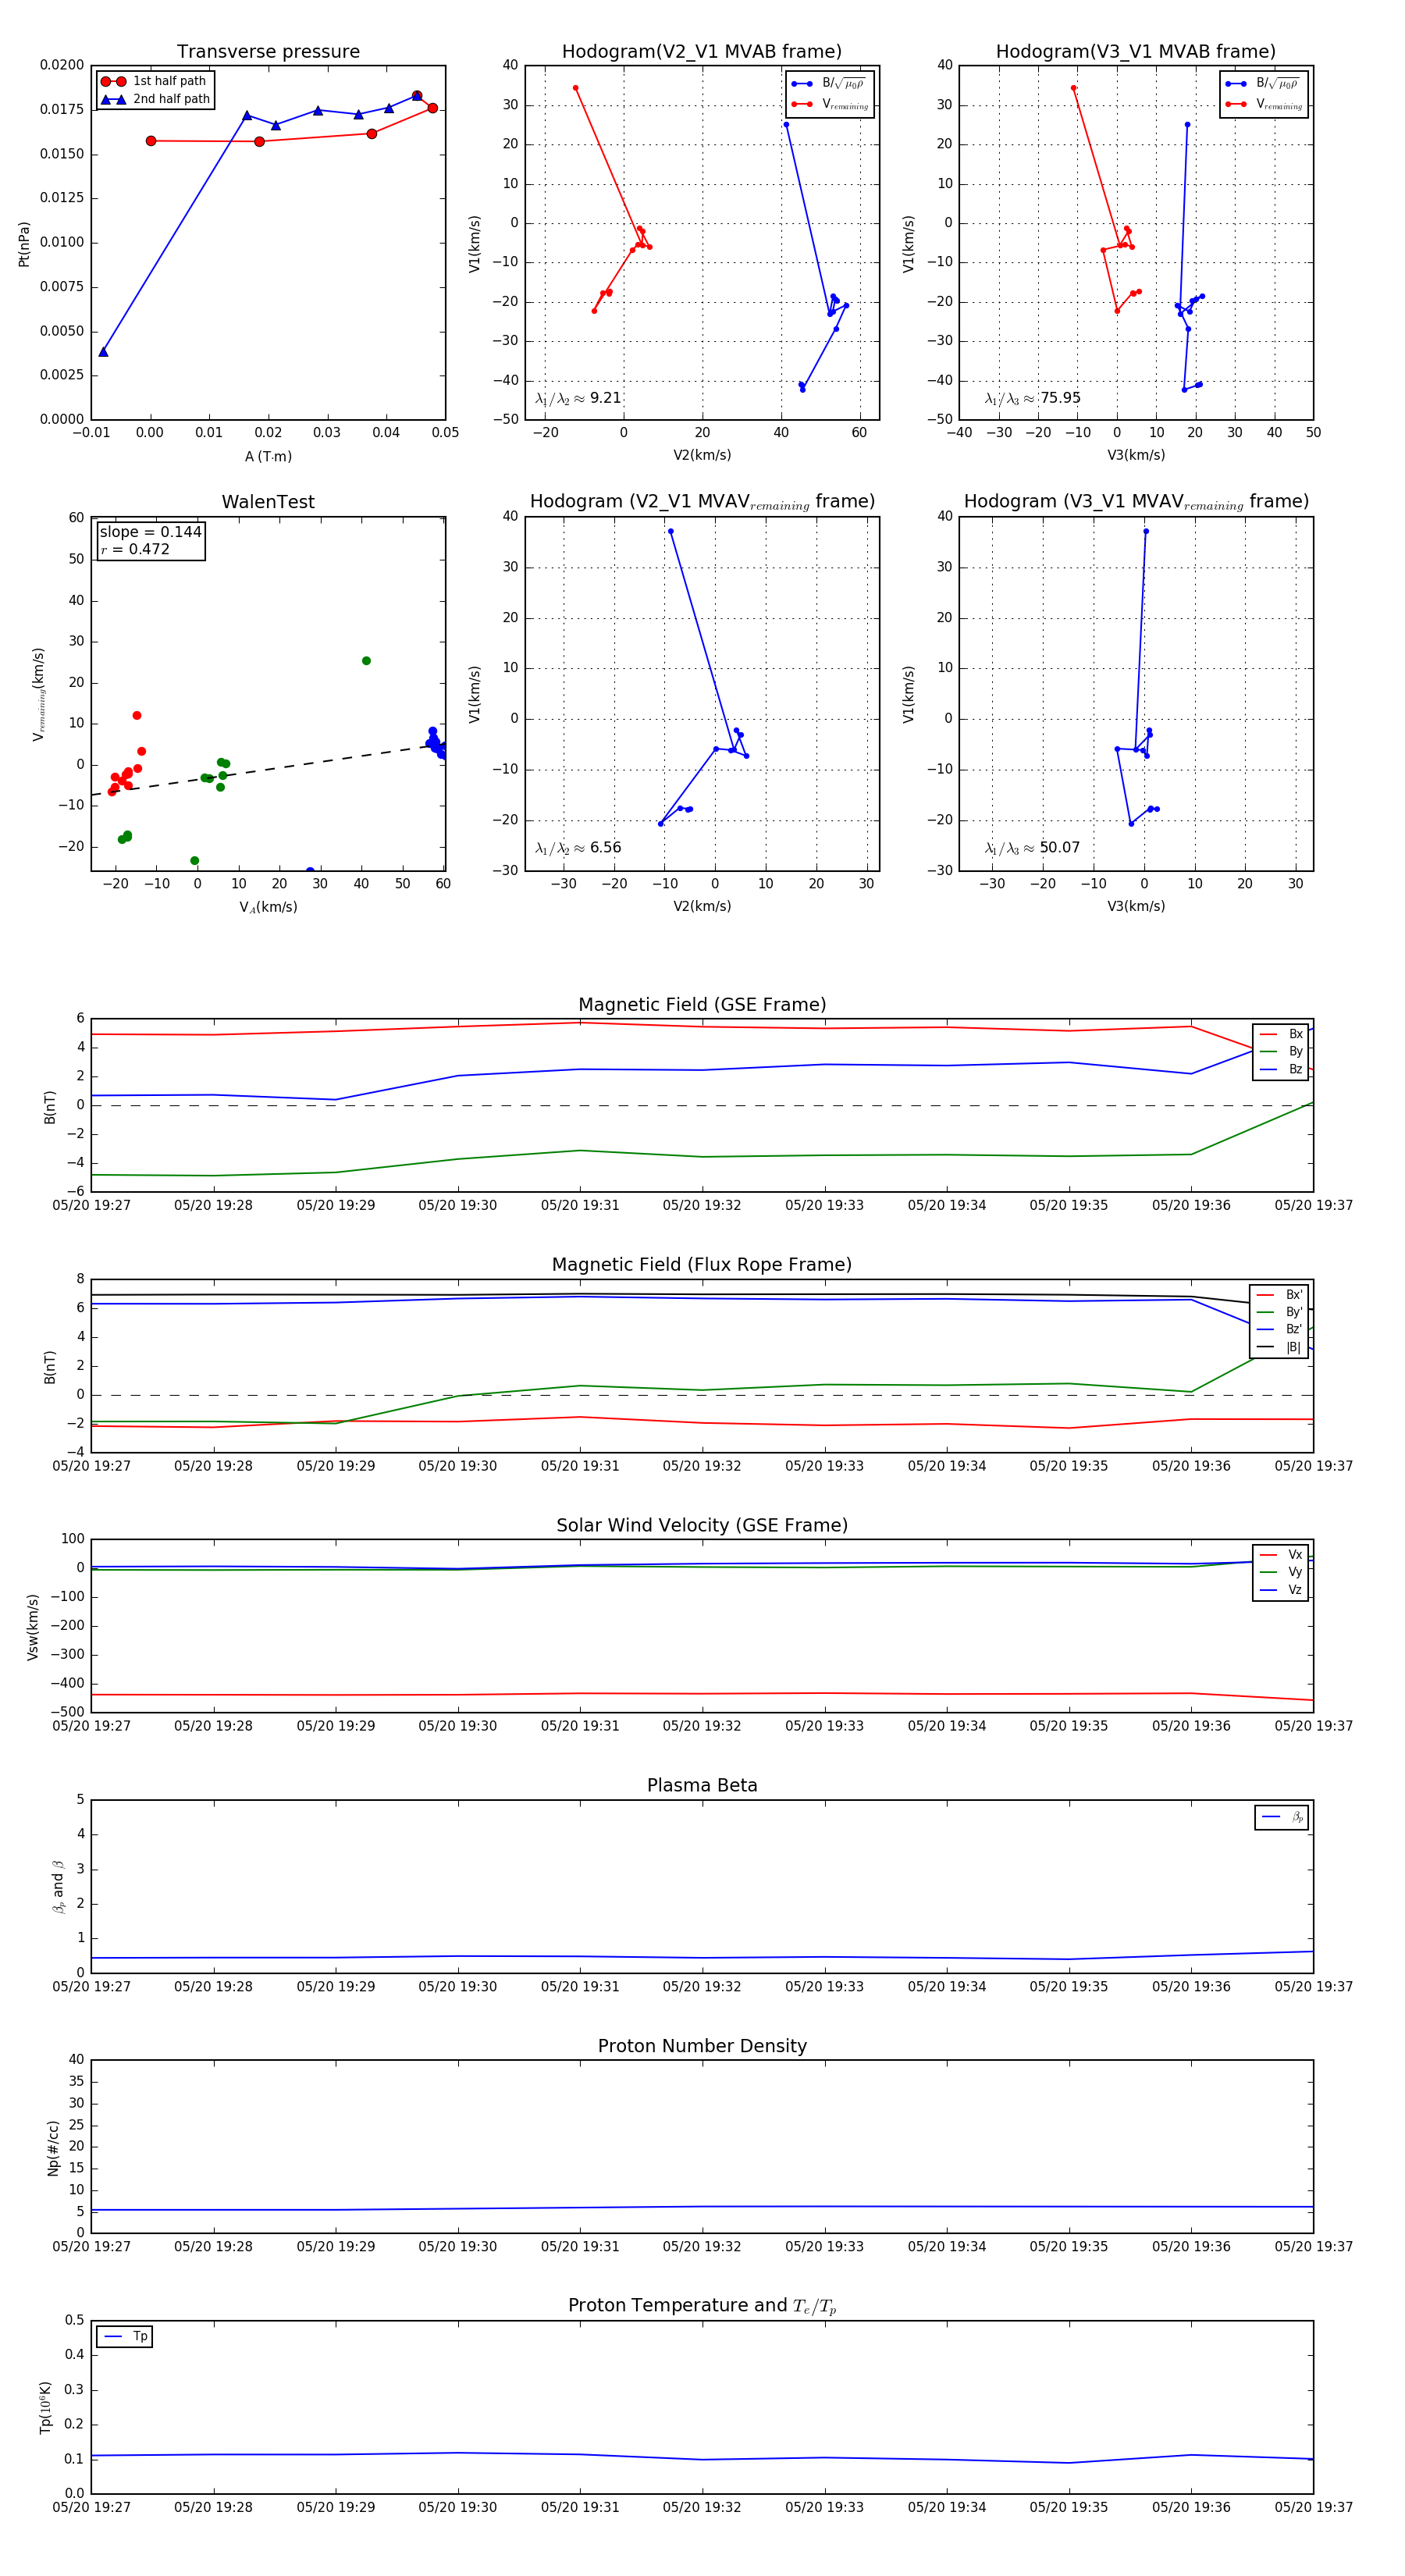Click the 'Vx' legend entry
The height and width of the screenshot is (2576, 1405).
coord(1281,1554)
